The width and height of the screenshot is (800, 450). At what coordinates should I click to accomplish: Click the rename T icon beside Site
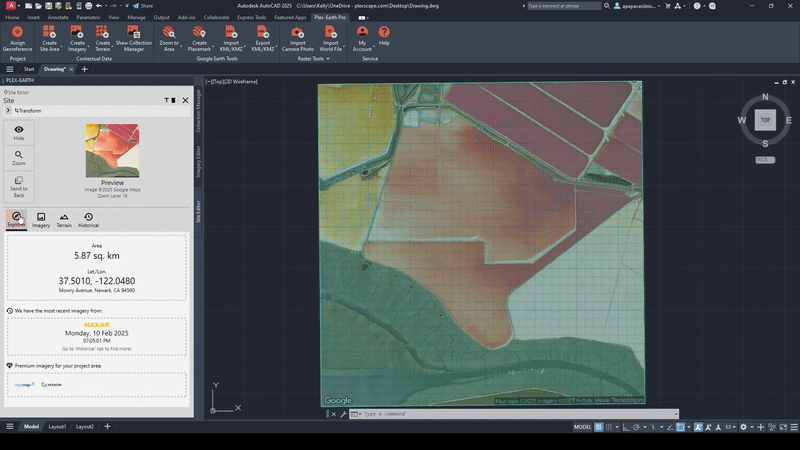(x=166, y=101)
